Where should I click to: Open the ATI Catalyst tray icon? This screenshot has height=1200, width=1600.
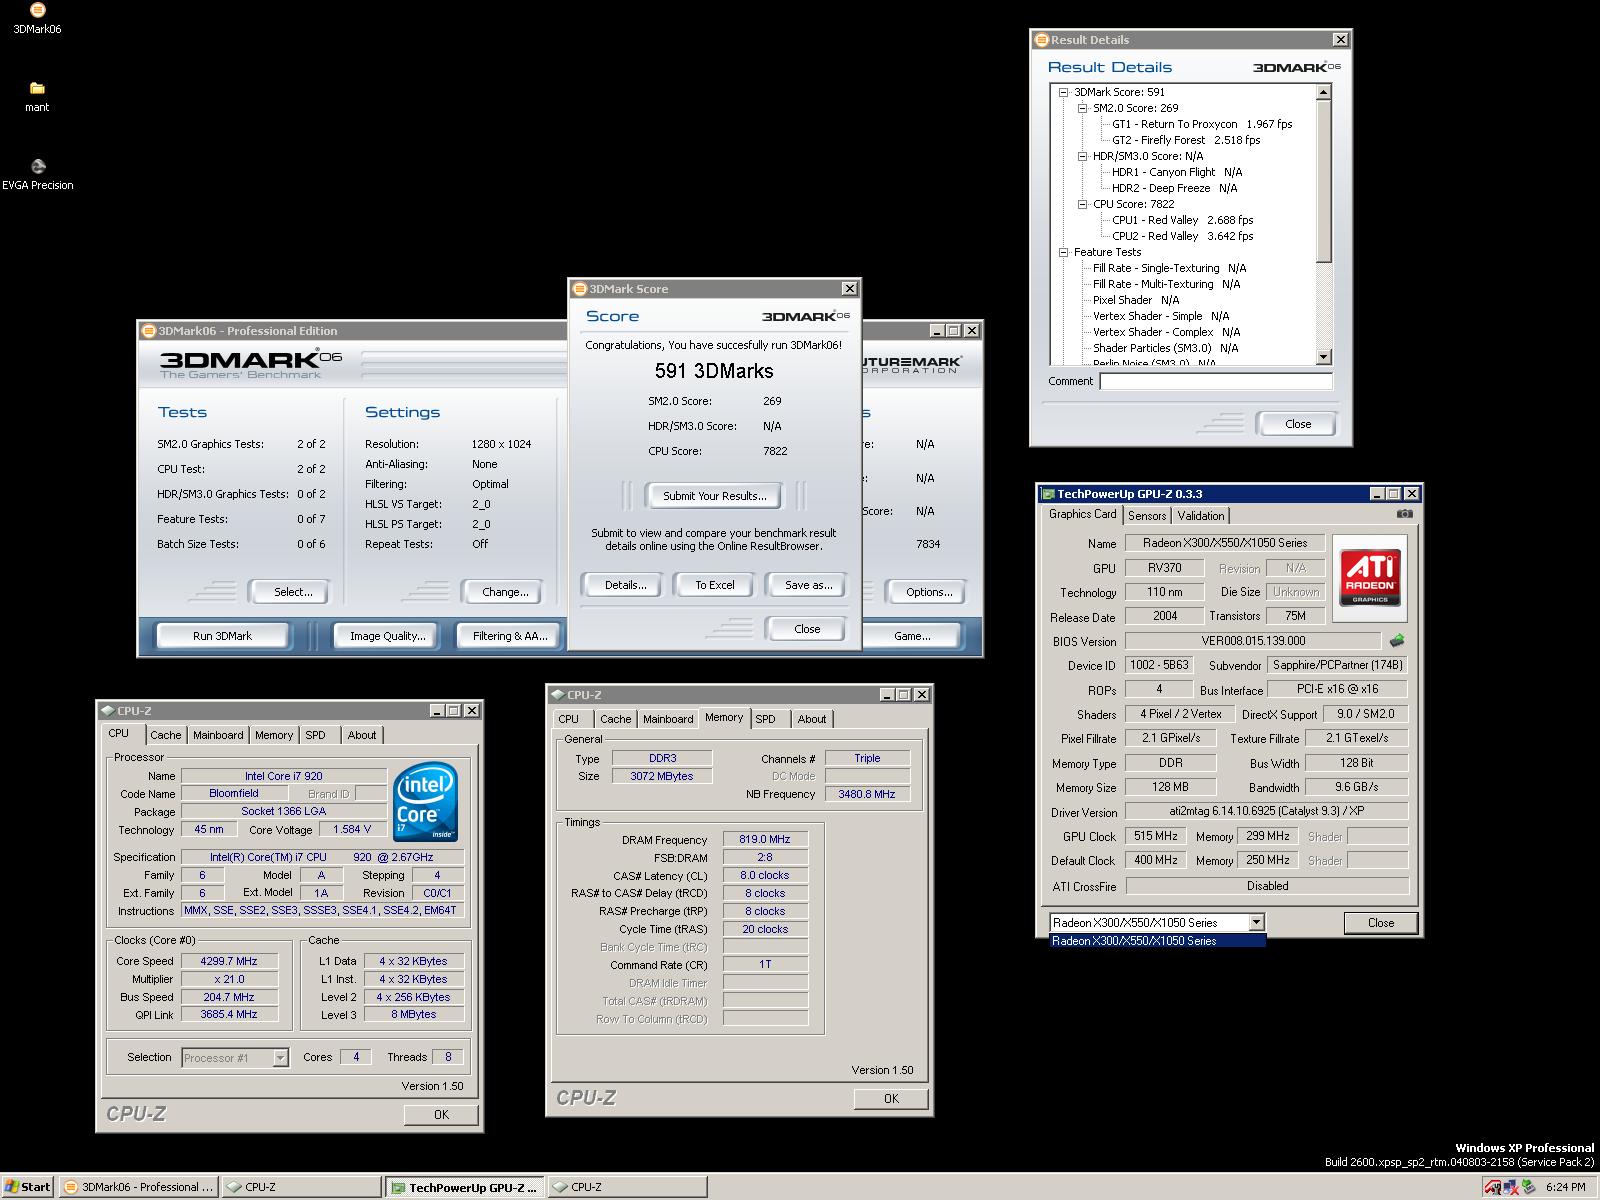1493,1187
